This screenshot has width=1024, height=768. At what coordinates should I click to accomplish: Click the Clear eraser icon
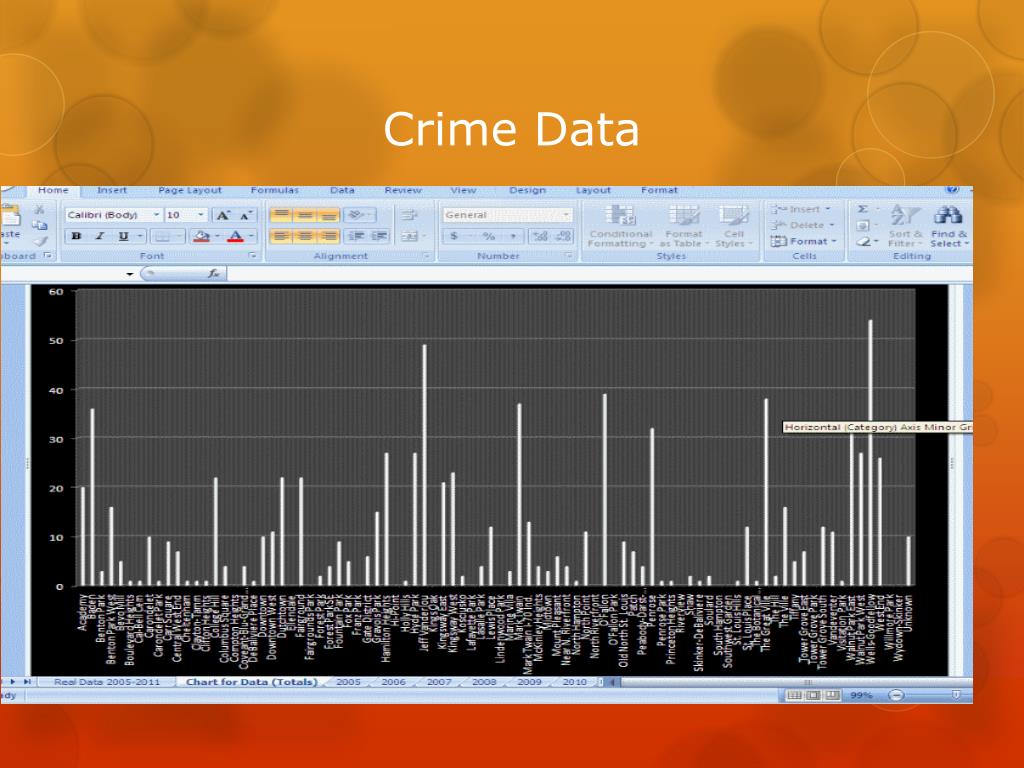pyautogui.click(x=863, y=241)
